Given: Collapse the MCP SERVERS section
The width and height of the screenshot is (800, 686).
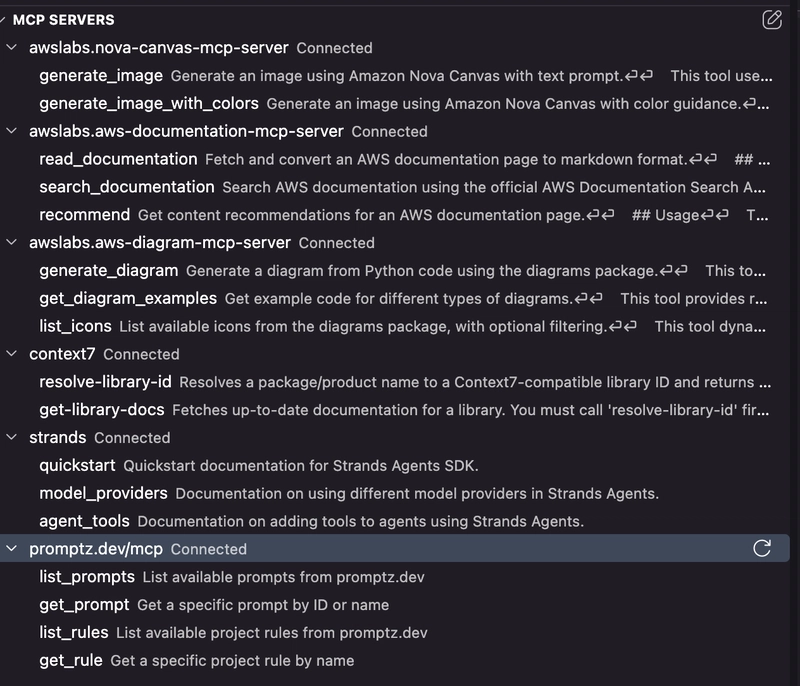Looking at the screenshot, I should tap(4, 20).
